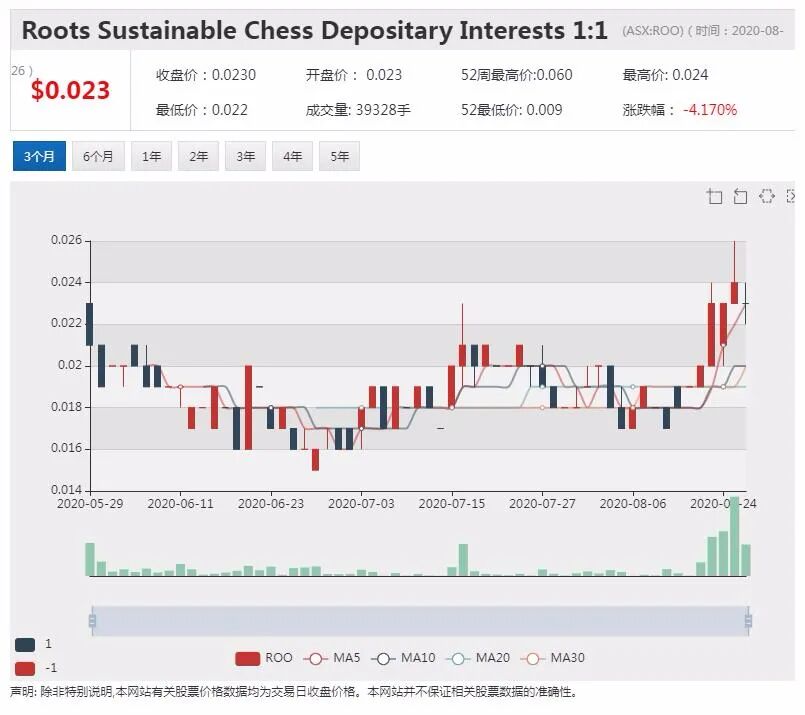
Task: Toggle MA30 line visibility in legend
Action: [552, 658]
